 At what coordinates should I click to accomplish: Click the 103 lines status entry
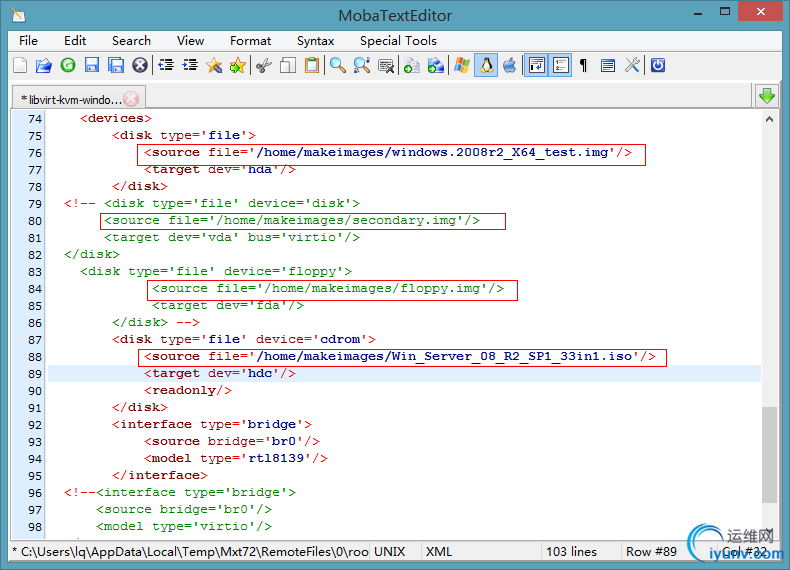pyautogui.click(x=571, y=552)
